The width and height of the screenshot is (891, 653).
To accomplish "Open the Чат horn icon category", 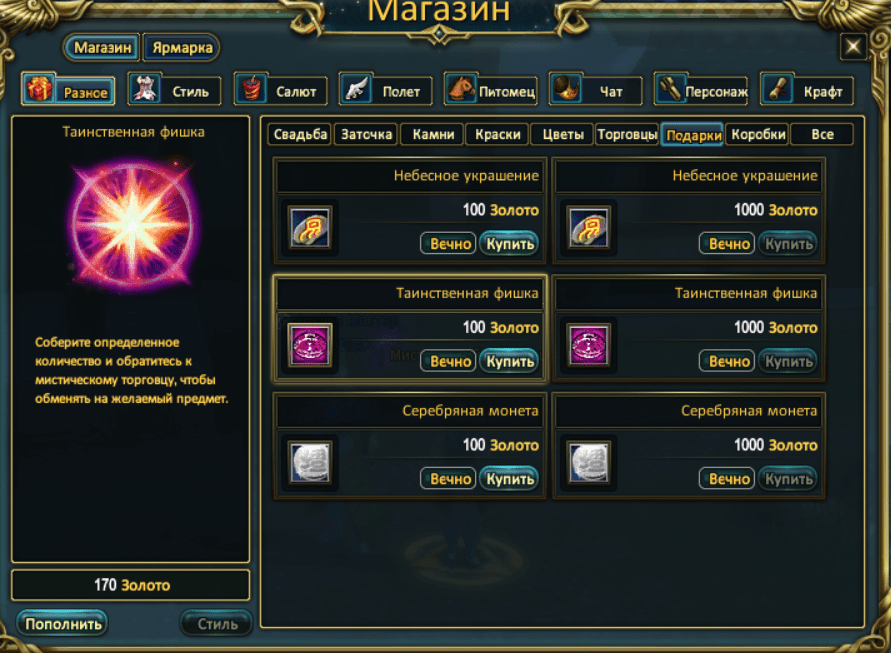I will (566, 89).
